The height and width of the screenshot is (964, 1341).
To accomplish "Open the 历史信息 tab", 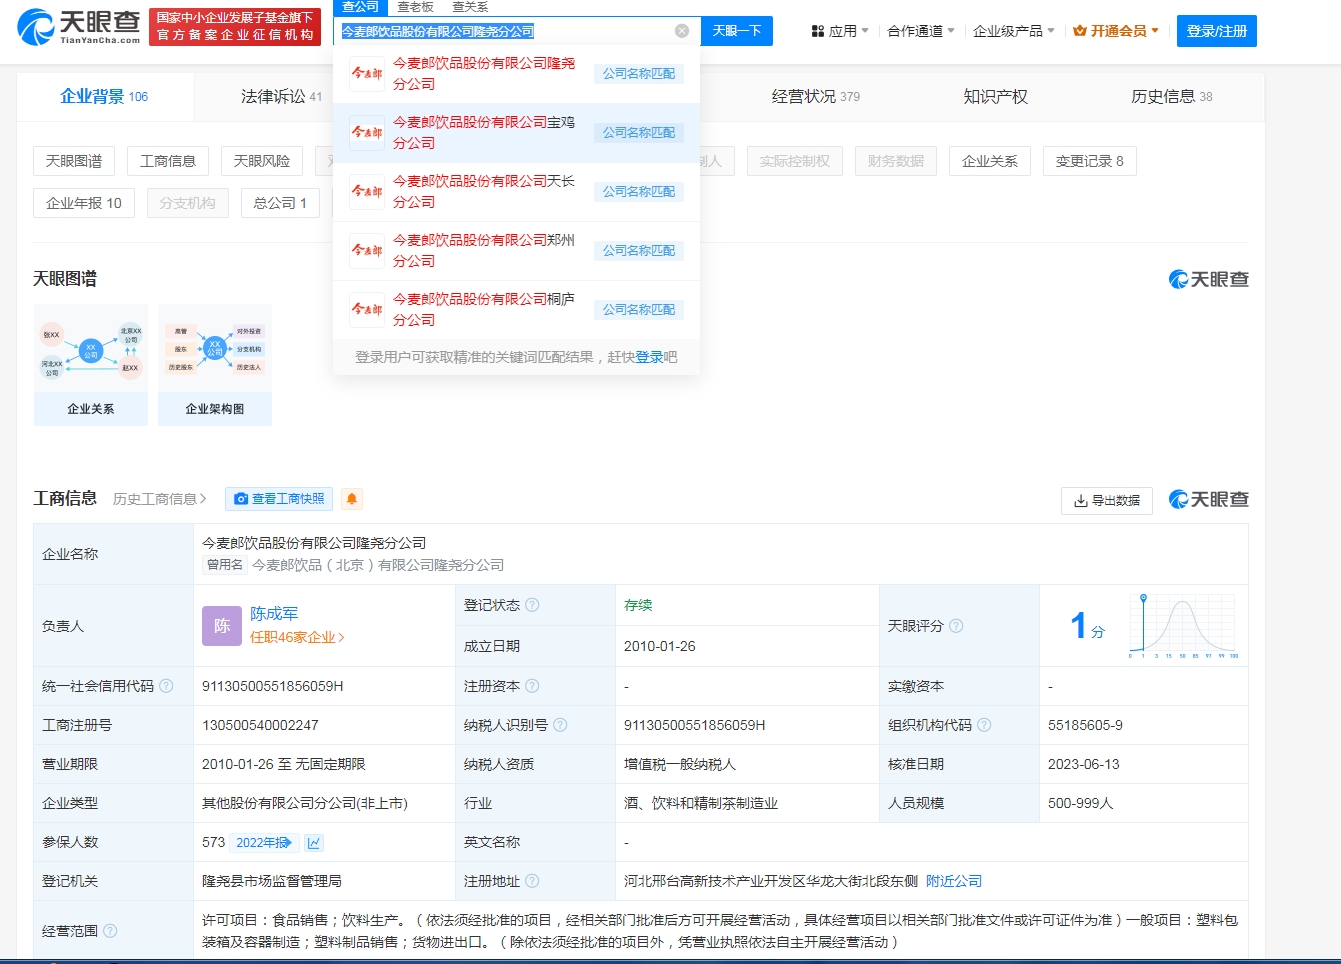I will tap(1171, 96).
